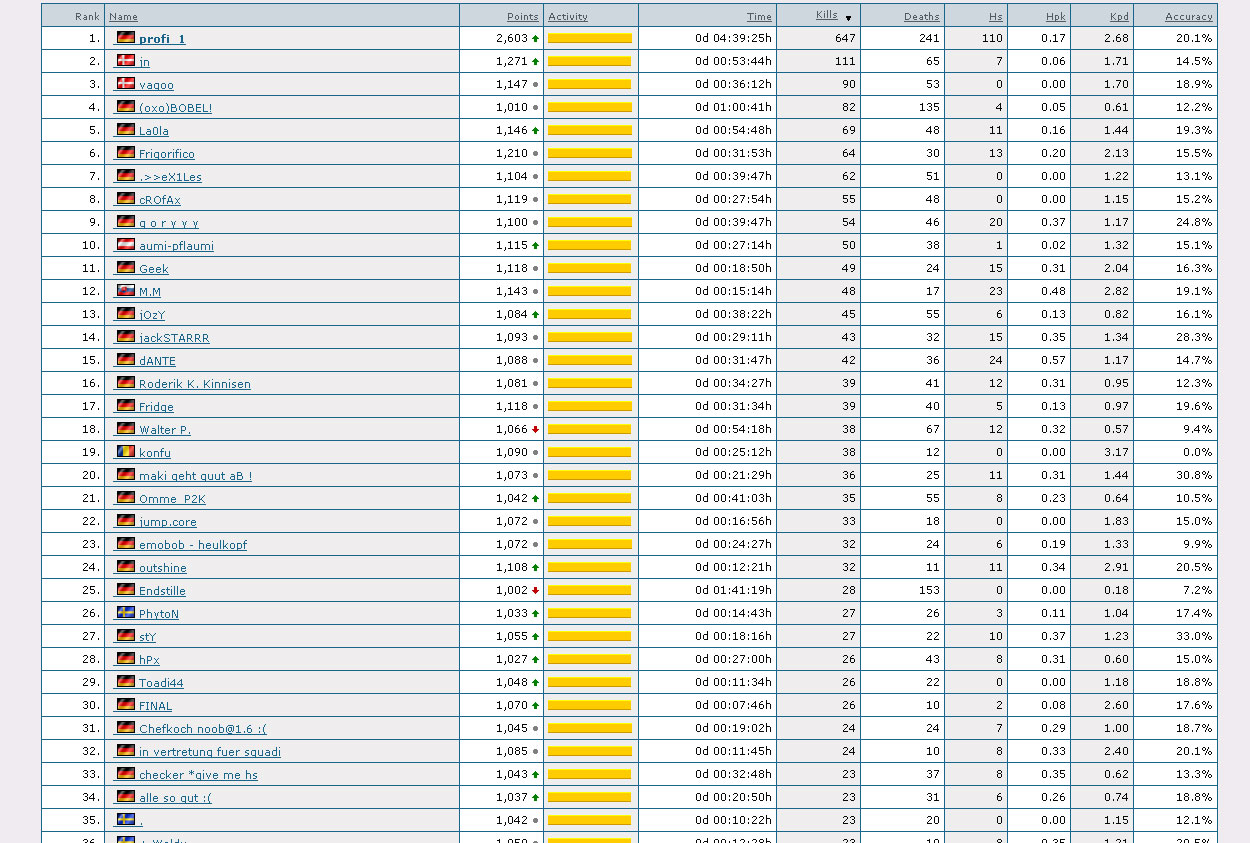This screenshot has width=1250, height=843.
Task: Click red down arrow in Walter P. row
Action: tap(536, 430)
